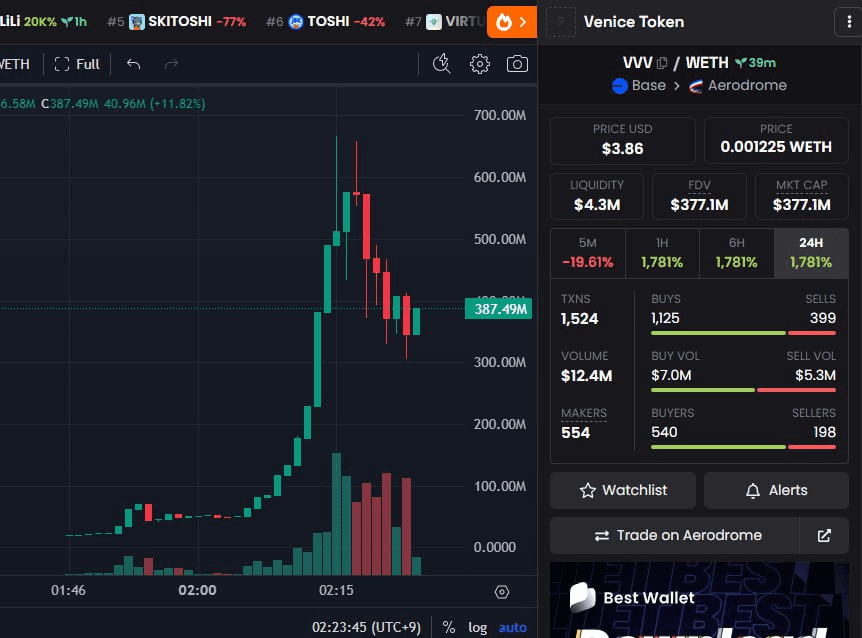Click the Aerodrome DEX logo

pos(695,86)
